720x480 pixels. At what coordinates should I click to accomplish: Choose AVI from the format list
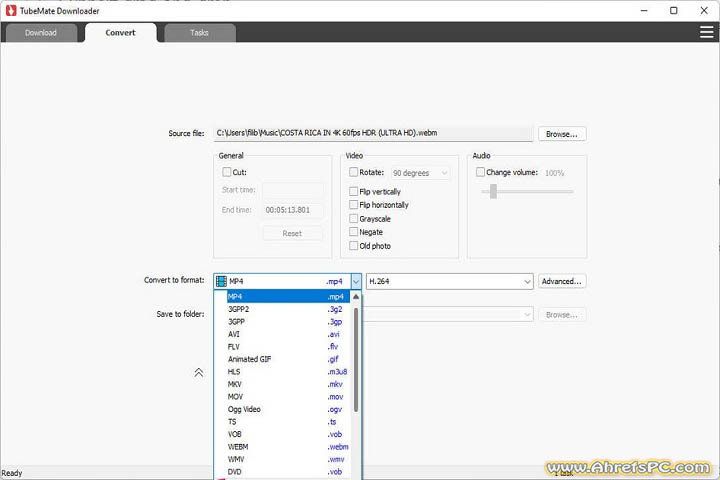[288, 334]
